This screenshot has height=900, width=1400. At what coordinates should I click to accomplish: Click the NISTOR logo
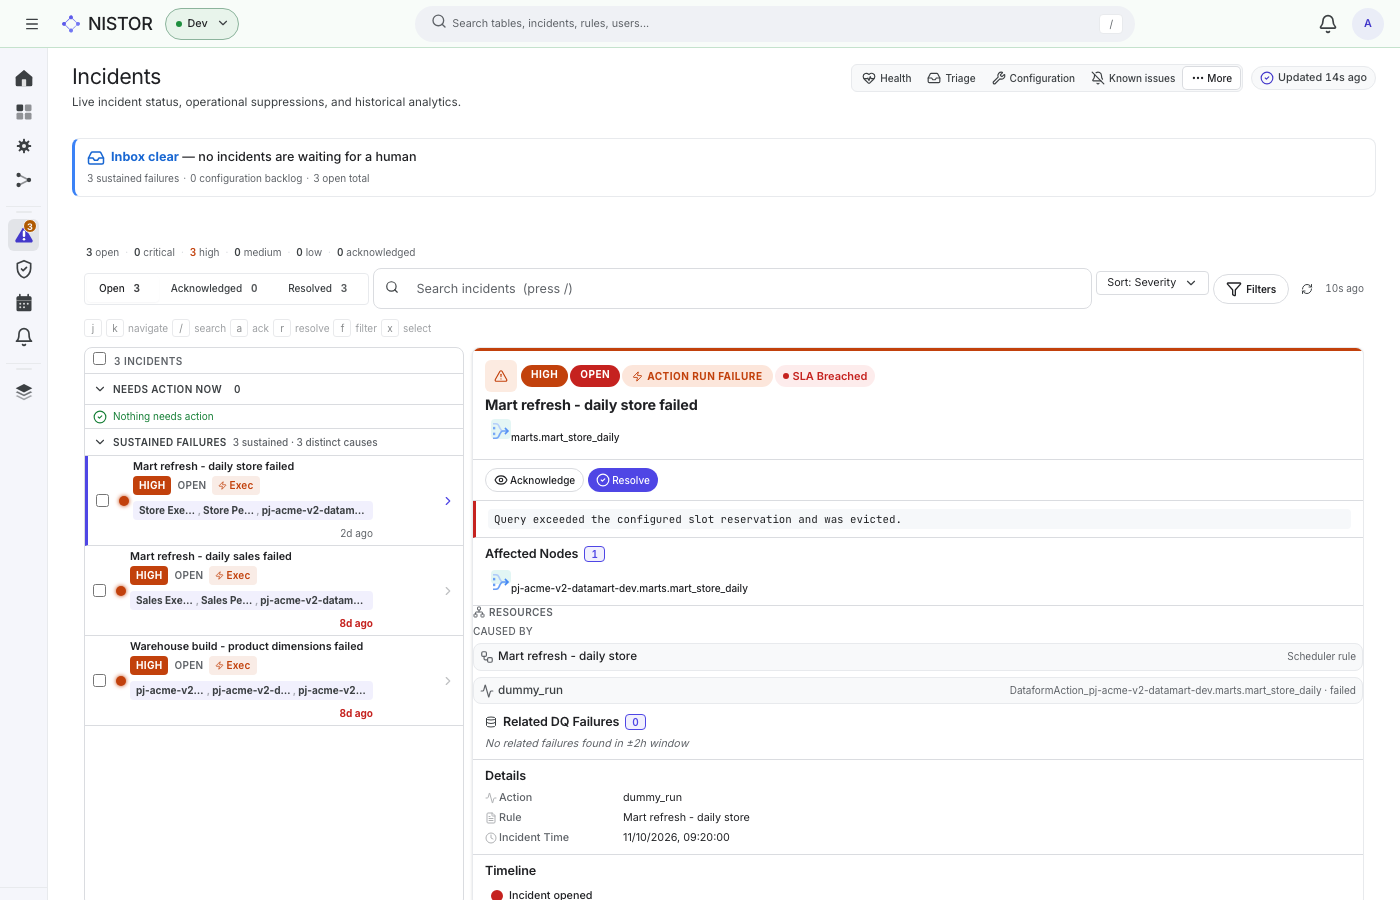click(x=107, y=24)
